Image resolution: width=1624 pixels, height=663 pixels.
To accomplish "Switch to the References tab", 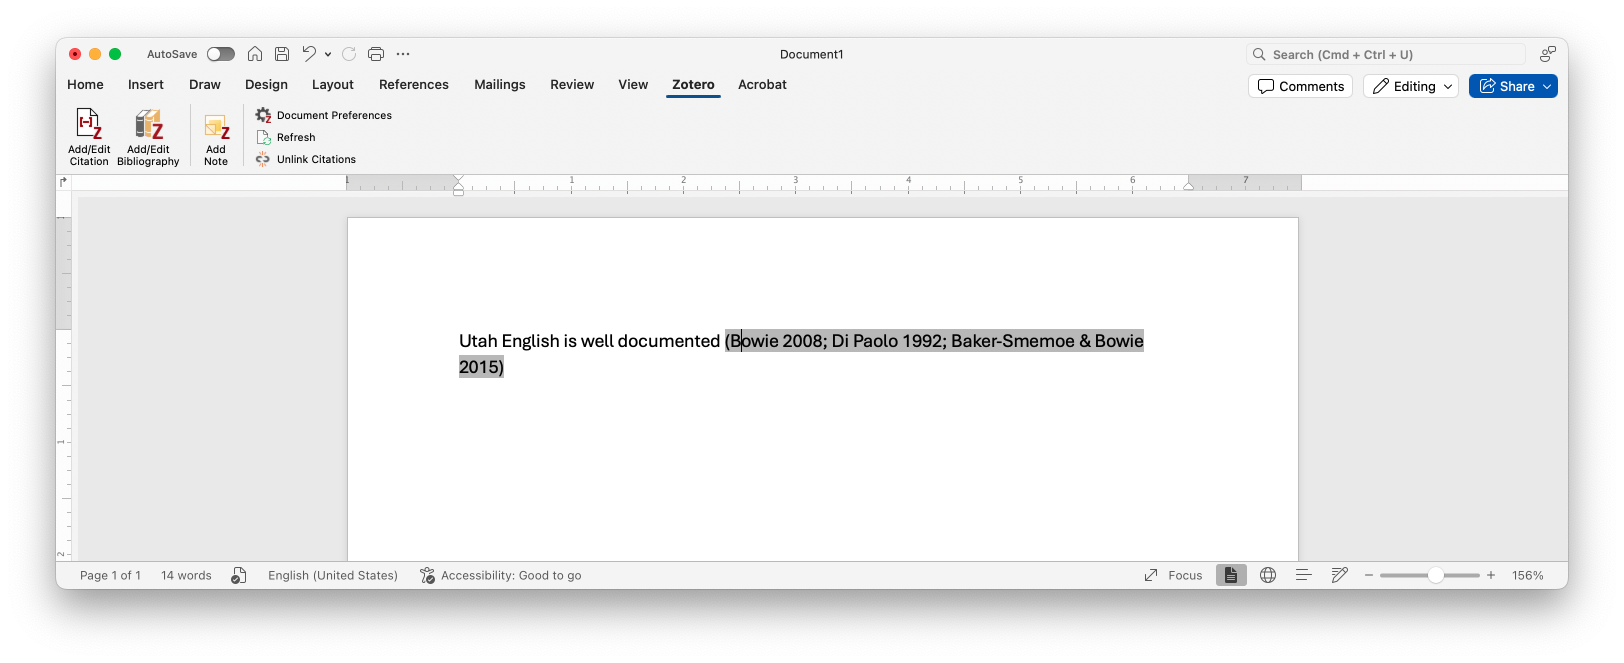I will pos(413,85).
